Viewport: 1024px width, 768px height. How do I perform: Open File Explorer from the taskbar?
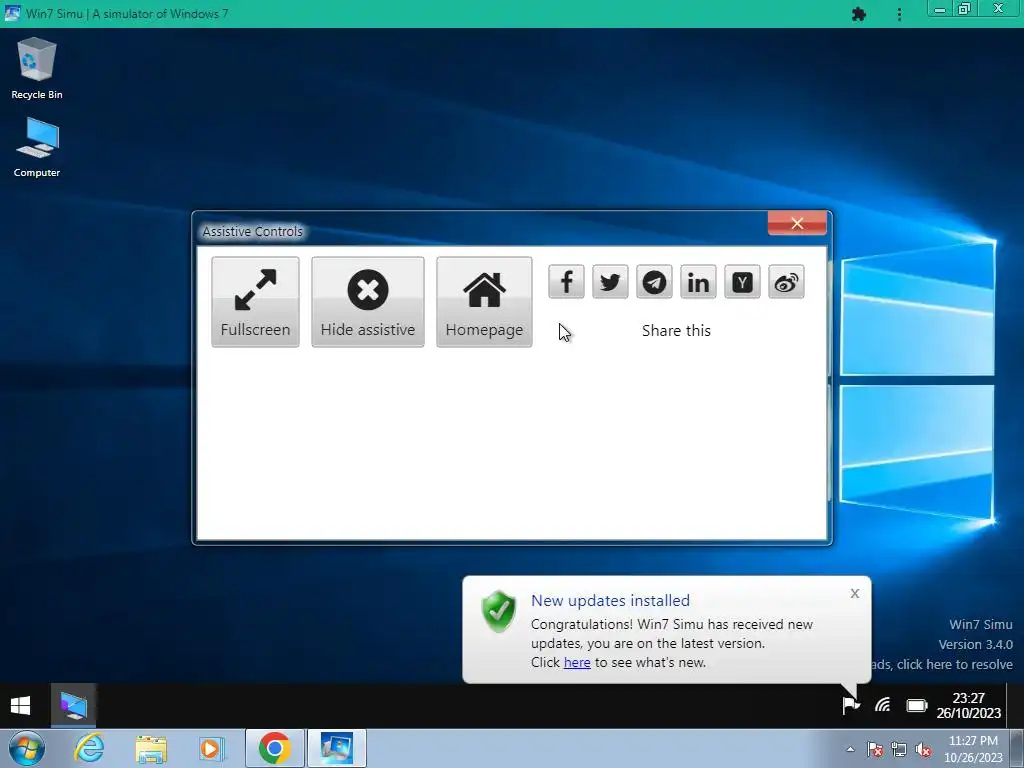[151, 748]
